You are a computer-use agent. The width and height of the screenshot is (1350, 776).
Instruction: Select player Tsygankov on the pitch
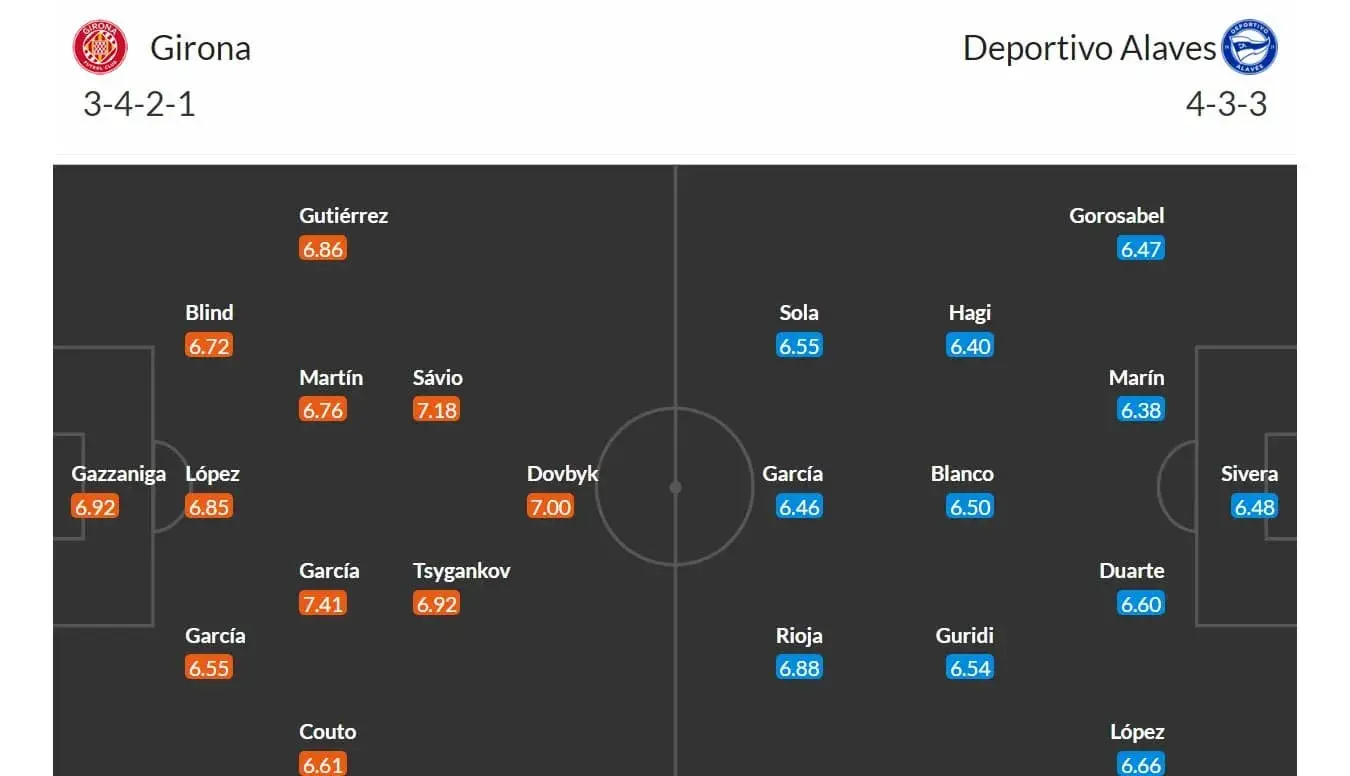click(x=462, y=571)
